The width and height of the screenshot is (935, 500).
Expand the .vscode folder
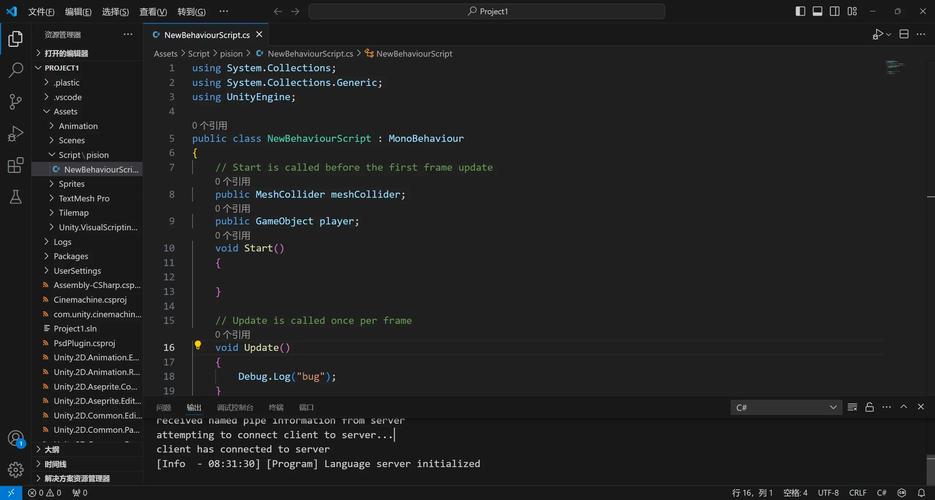coord(67,97)
